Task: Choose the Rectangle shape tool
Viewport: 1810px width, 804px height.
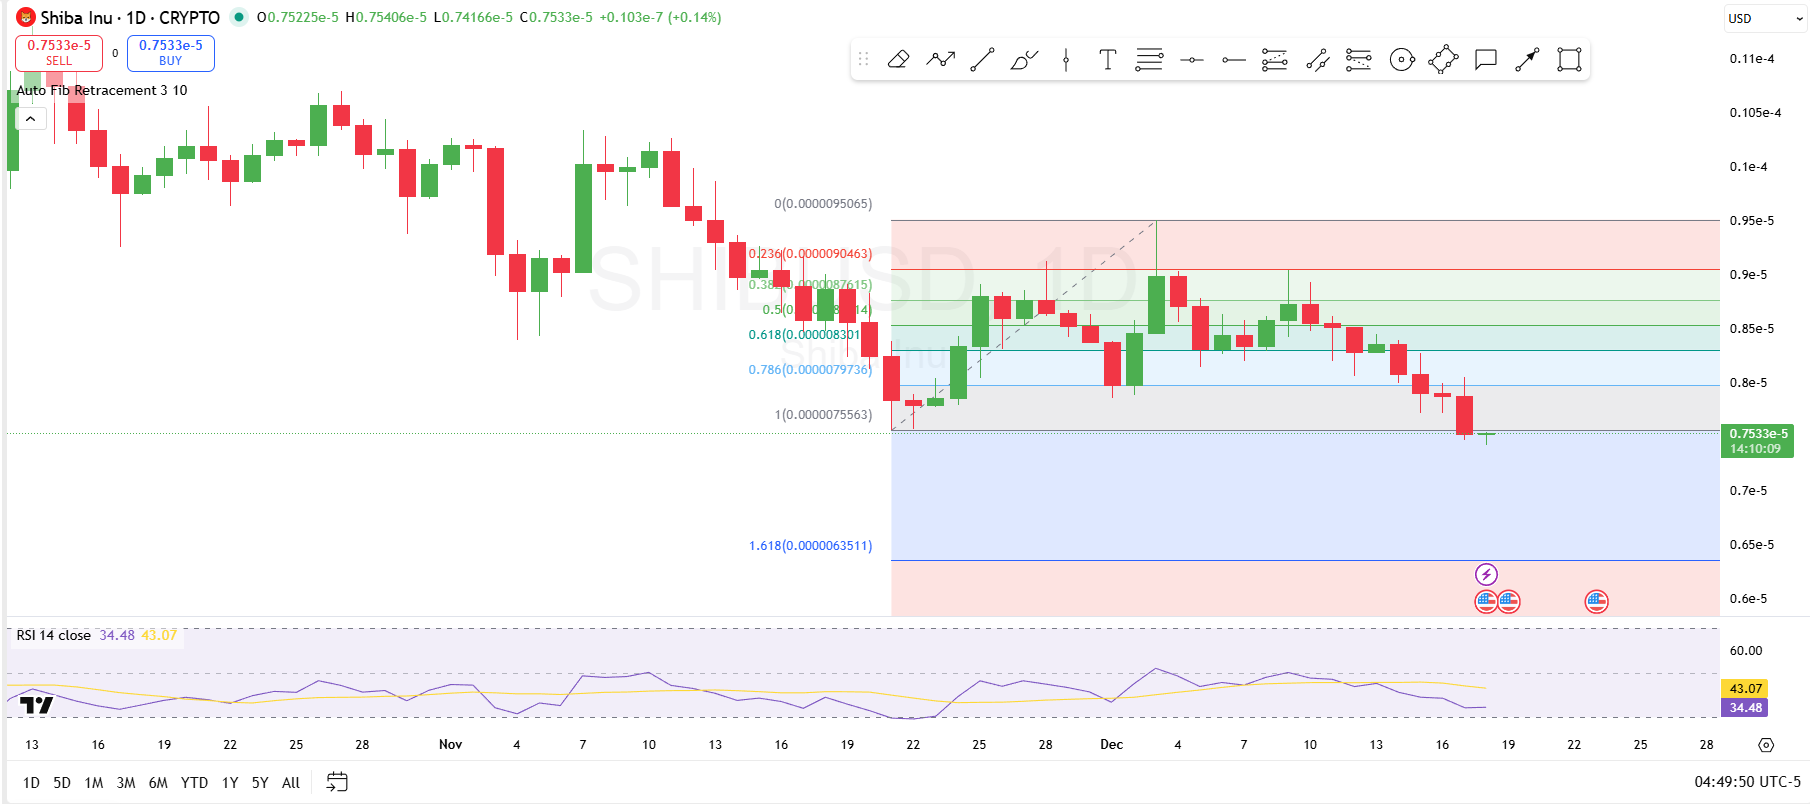Action: pyautogui.click(x=1569, y=60)
